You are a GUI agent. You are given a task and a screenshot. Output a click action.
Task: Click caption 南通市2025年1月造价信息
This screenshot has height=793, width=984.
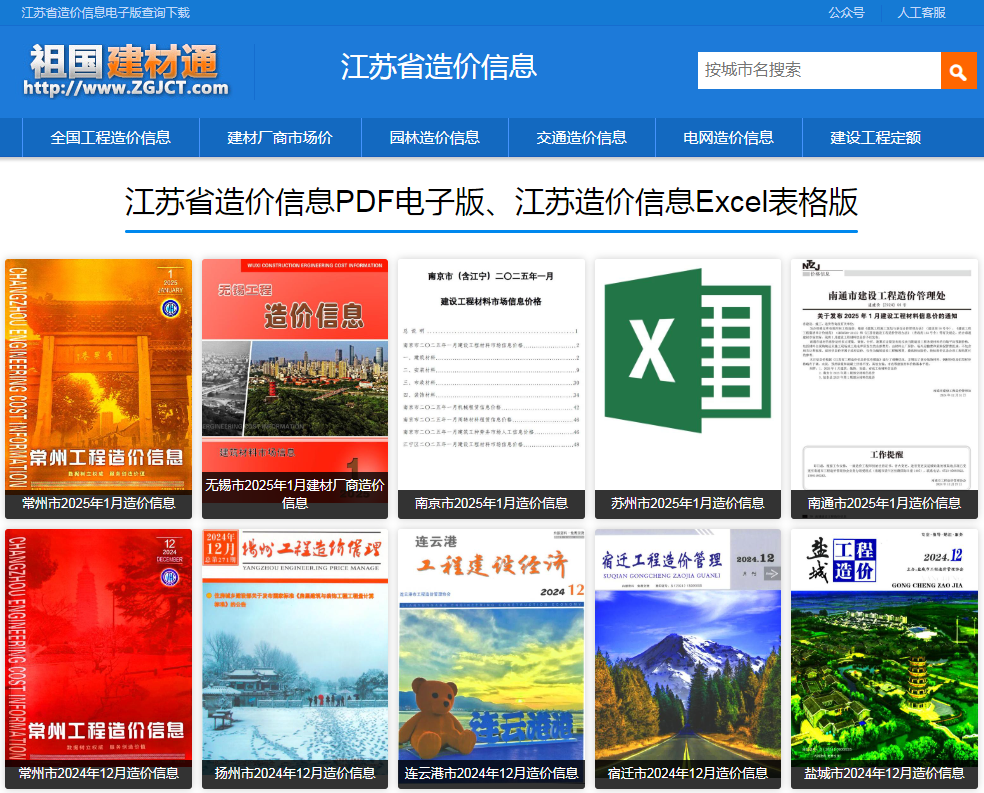(884, 503)
